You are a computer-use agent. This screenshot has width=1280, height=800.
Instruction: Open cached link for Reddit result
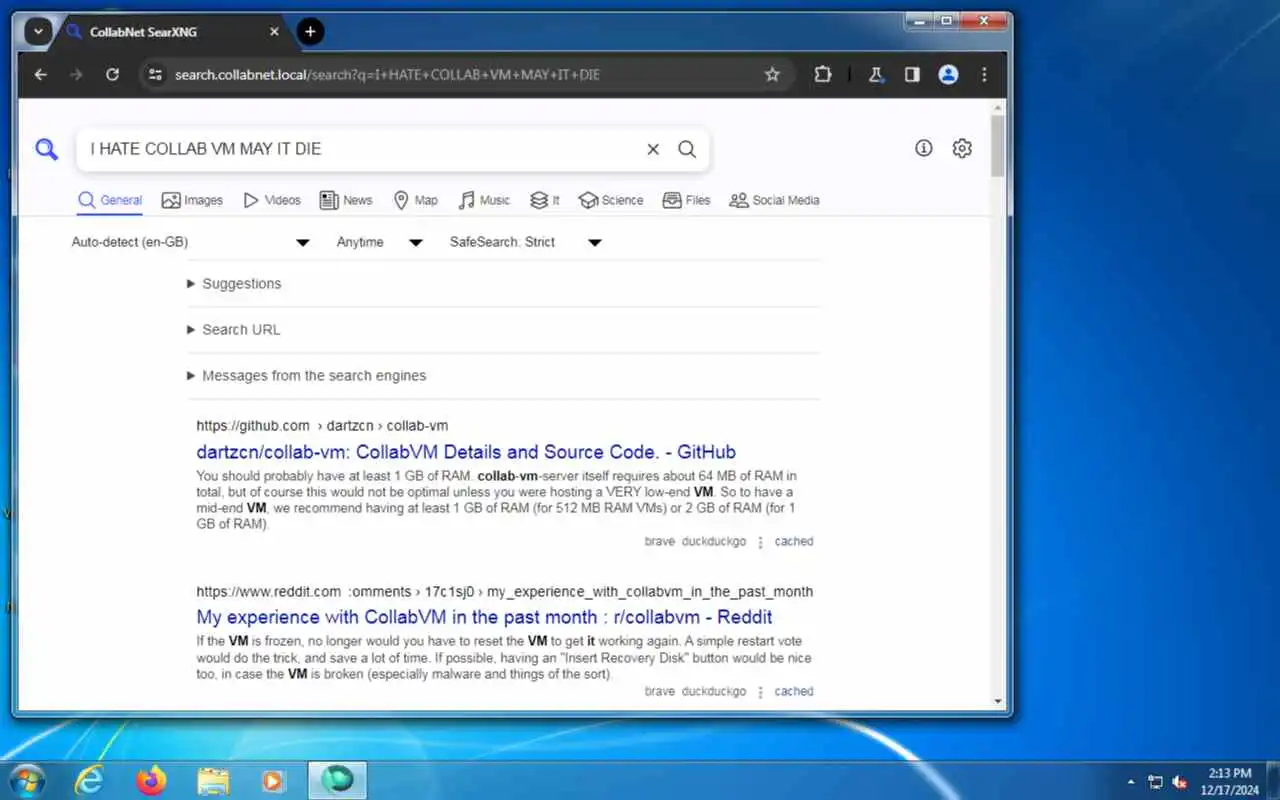(794, 692)
